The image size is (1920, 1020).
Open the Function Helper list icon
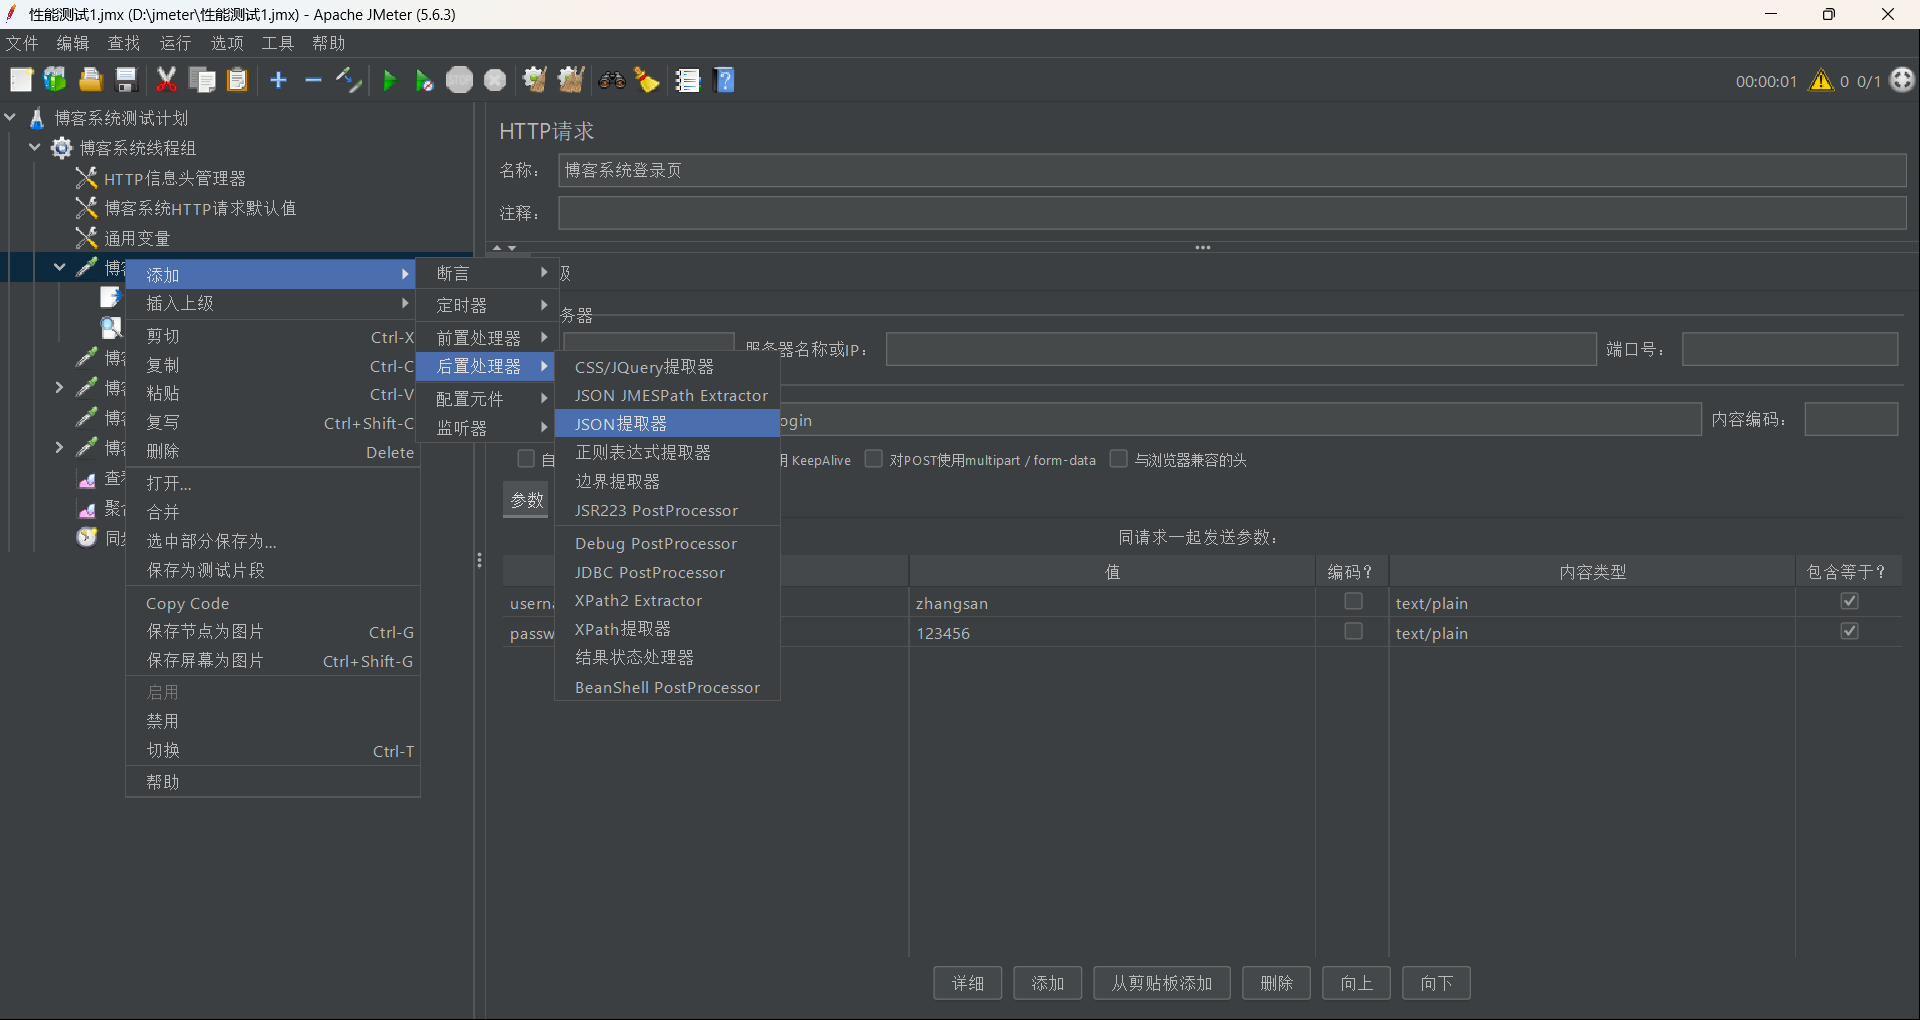coord(687,80)
